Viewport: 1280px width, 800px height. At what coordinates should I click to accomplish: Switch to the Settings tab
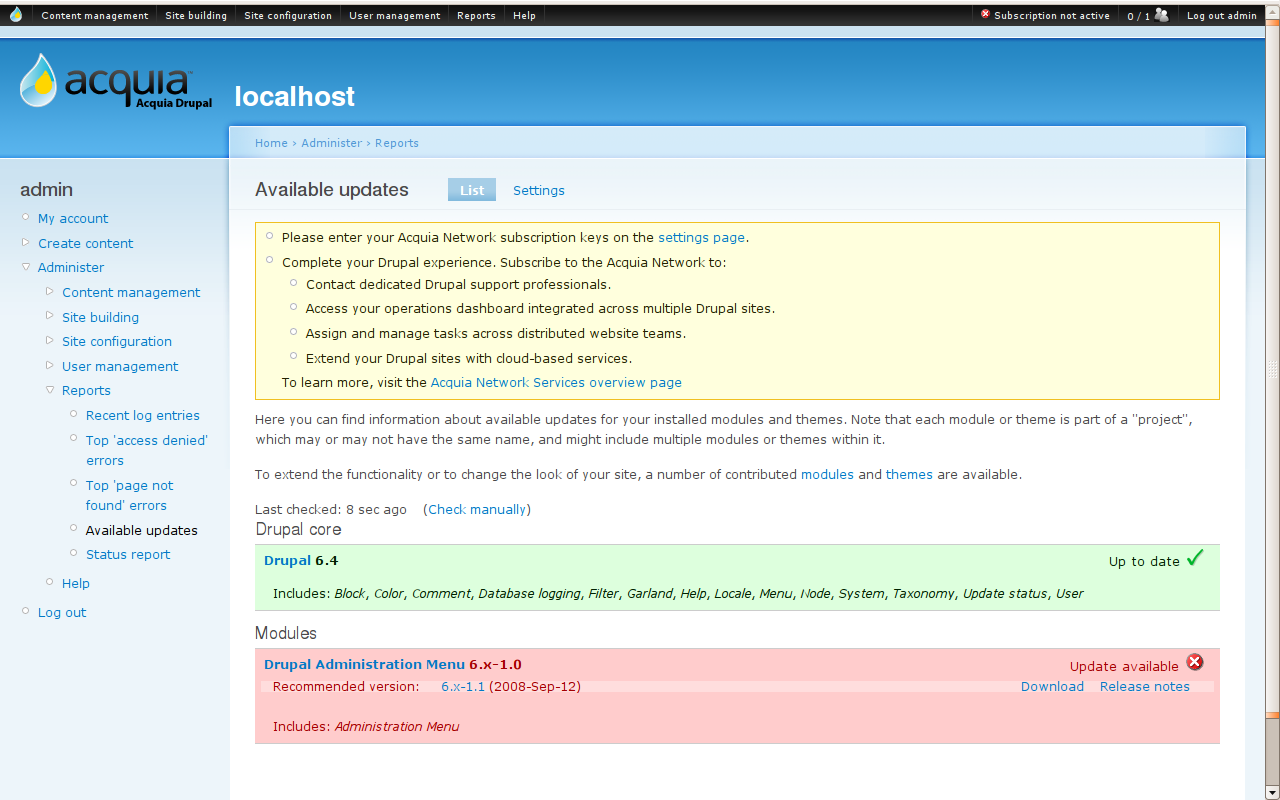pyautogui.click(x=538, y=190)
